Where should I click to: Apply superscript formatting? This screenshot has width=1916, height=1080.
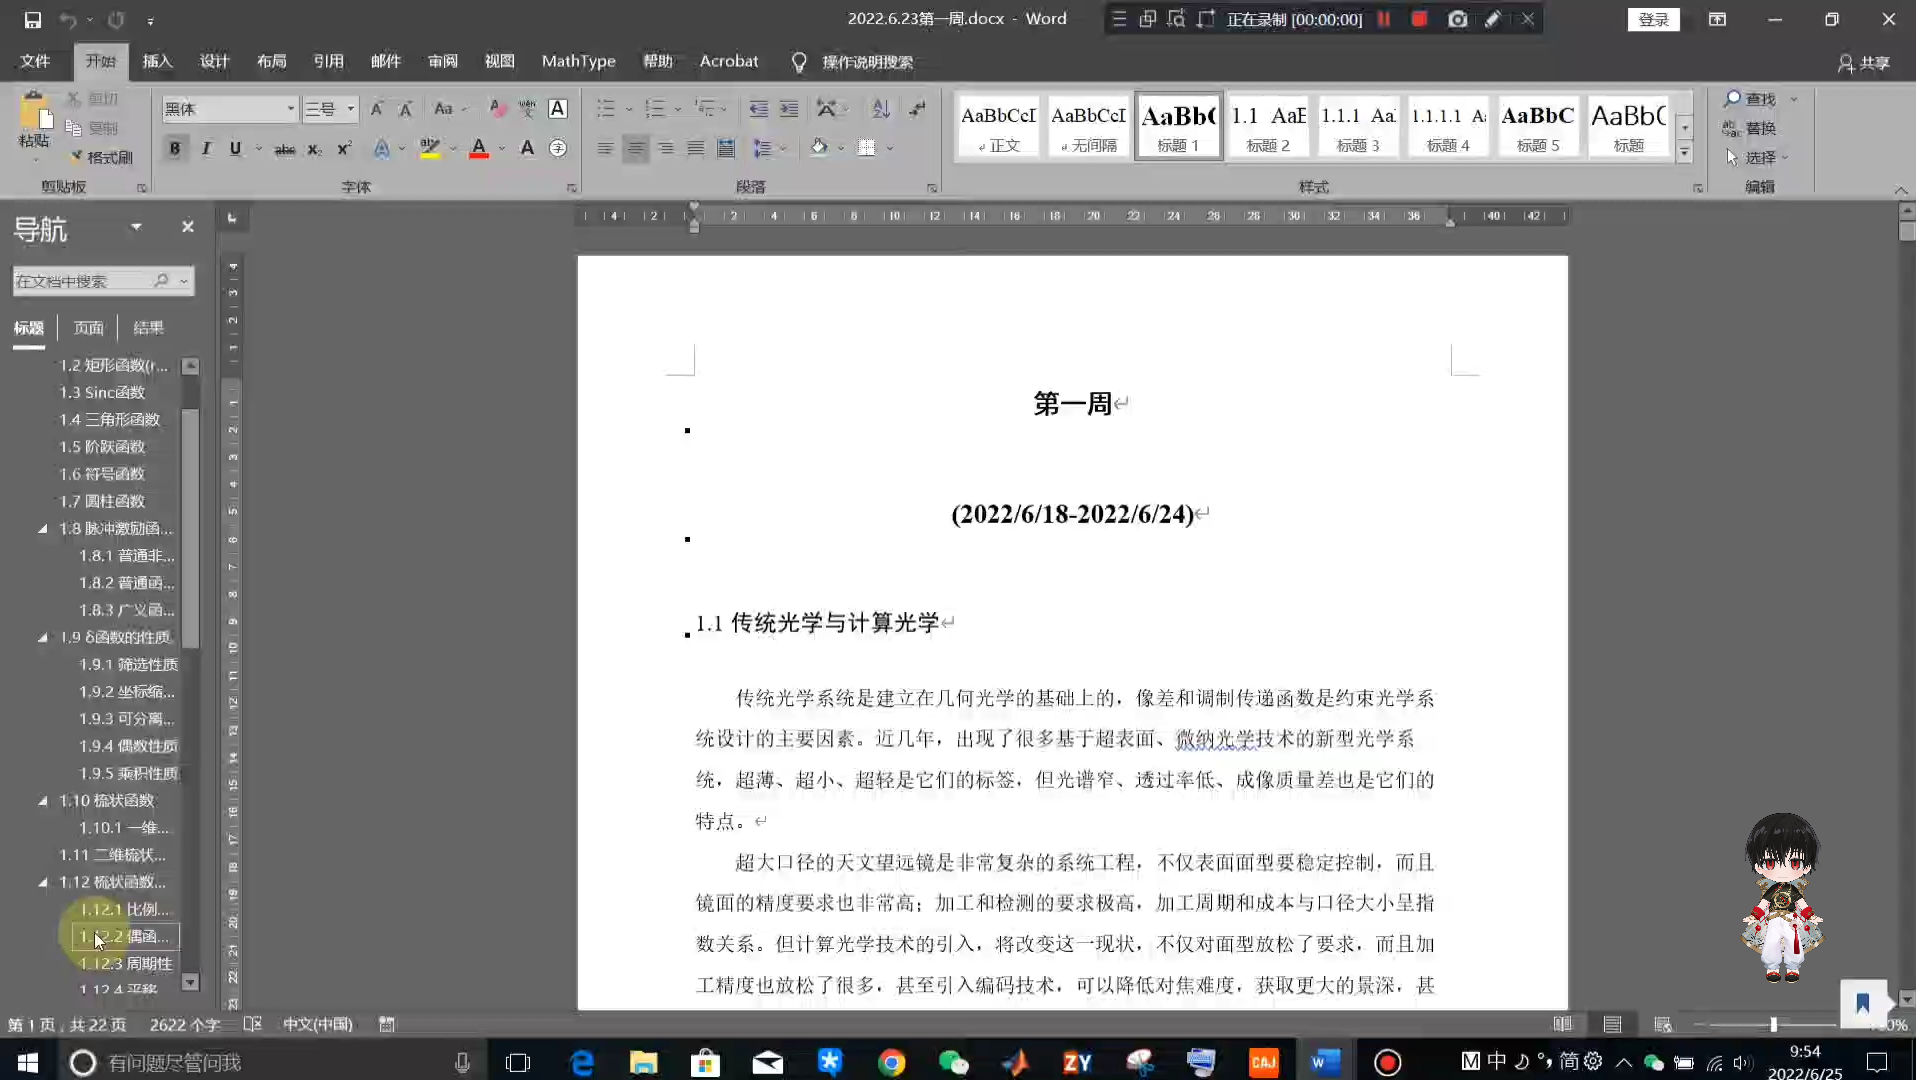click(342, 148)
